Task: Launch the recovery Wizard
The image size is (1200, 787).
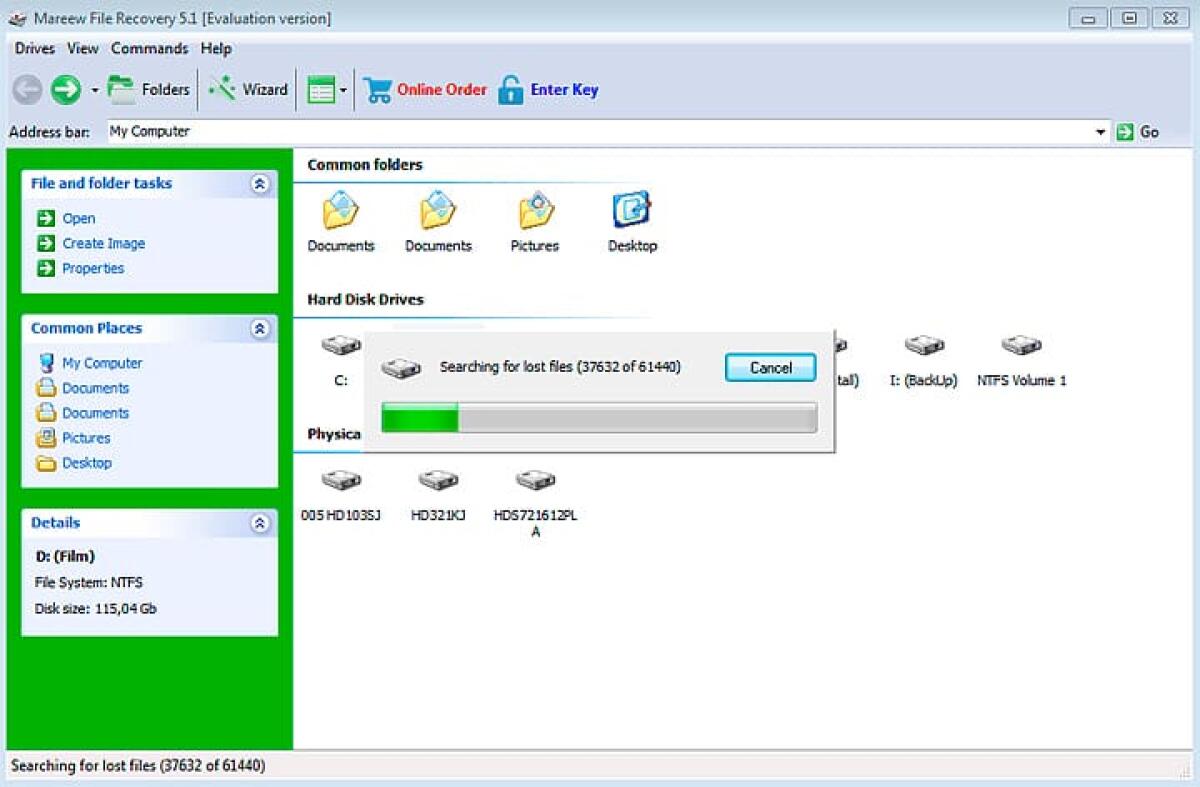Action: tap(247, 89)
